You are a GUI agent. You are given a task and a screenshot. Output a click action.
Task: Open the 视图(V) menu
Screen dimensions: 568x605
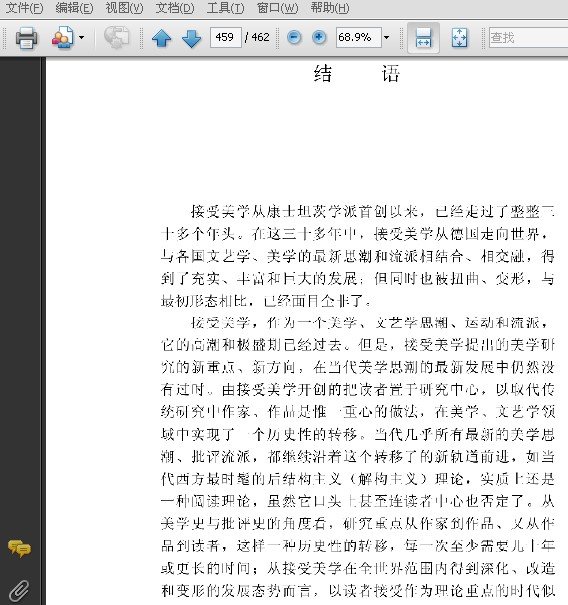tap(124, 8)
